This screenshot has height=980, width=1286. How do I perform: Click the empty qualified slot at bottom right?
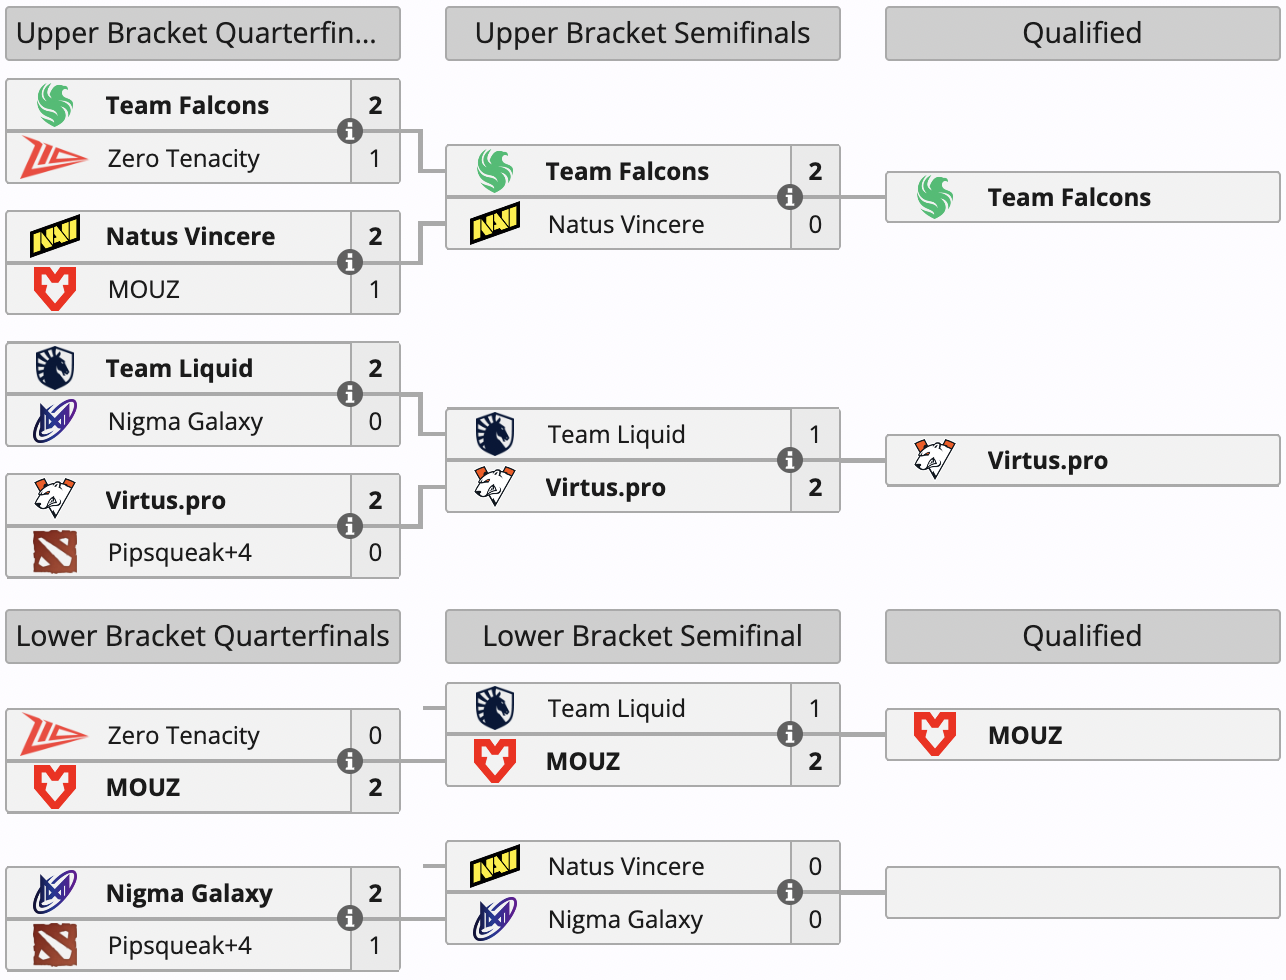[1082, 892]
